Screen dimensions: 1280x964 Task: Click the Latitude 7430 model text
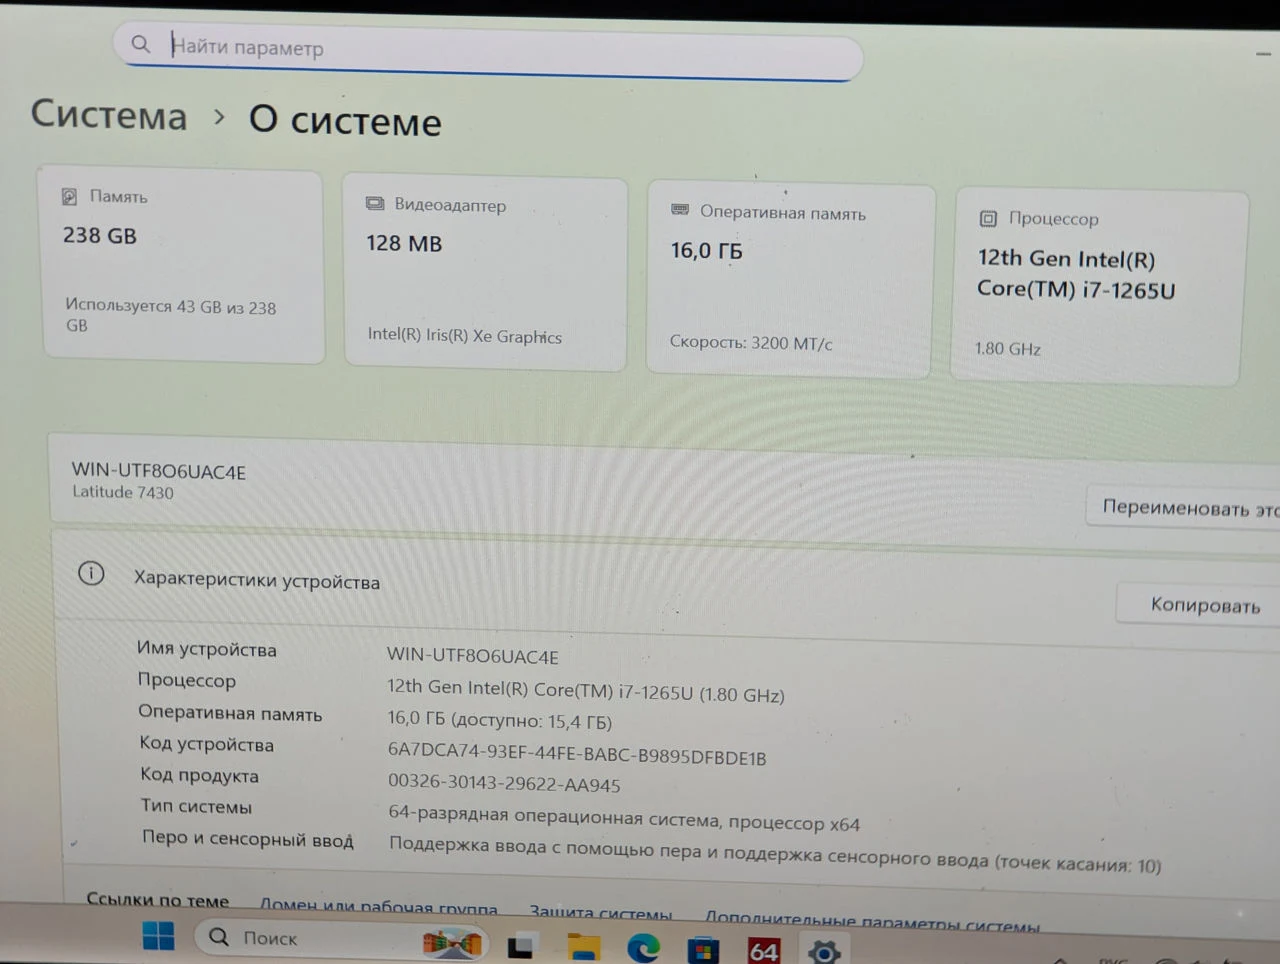click(x=123, y=492)
